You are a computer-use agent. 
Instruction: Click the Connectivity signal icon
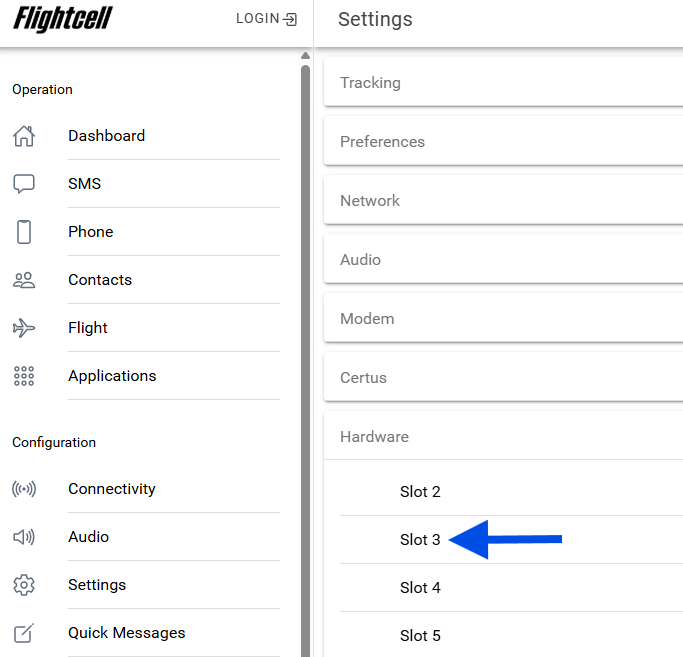[x=24, y=489]
